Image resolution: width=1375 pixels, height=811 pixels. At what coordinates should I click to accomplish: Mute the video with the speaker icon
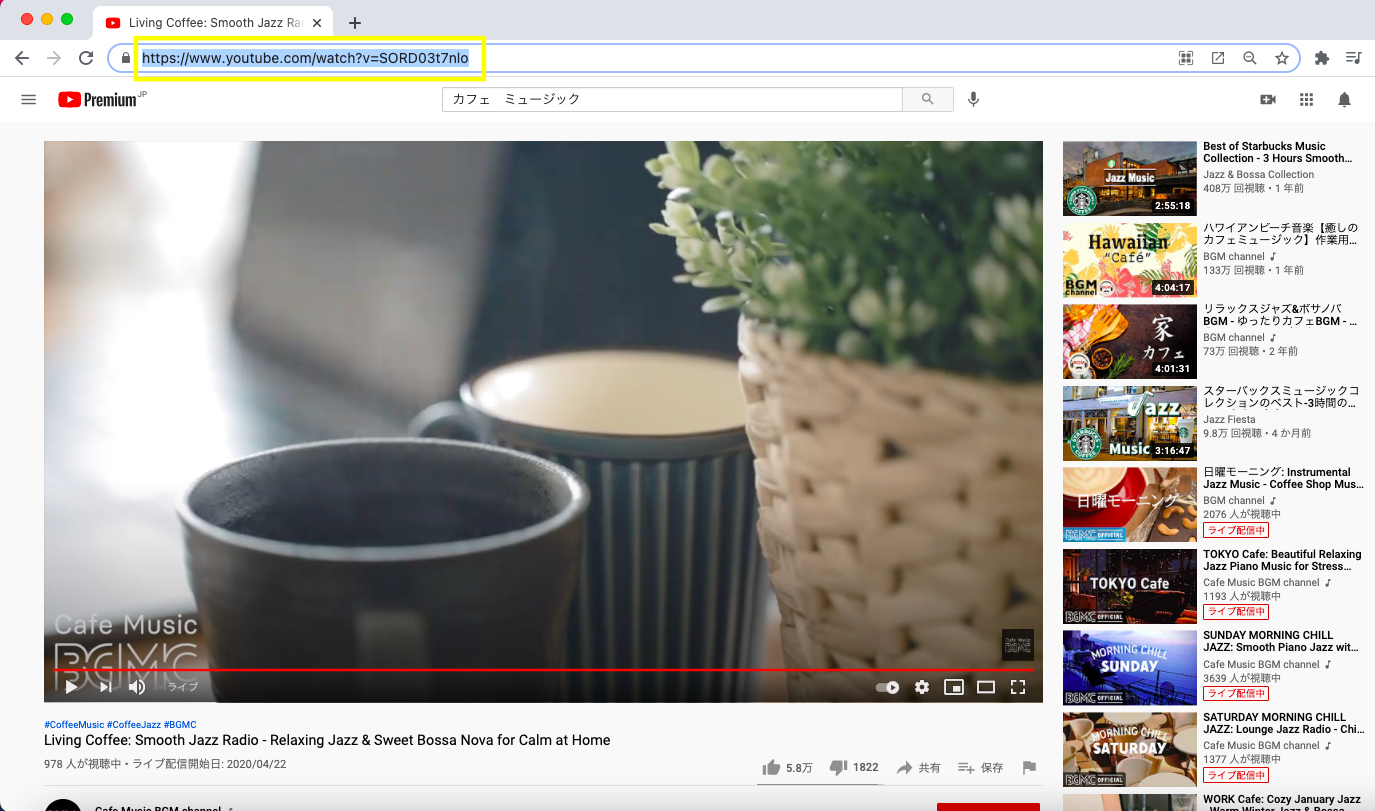[x=137, y=687]
